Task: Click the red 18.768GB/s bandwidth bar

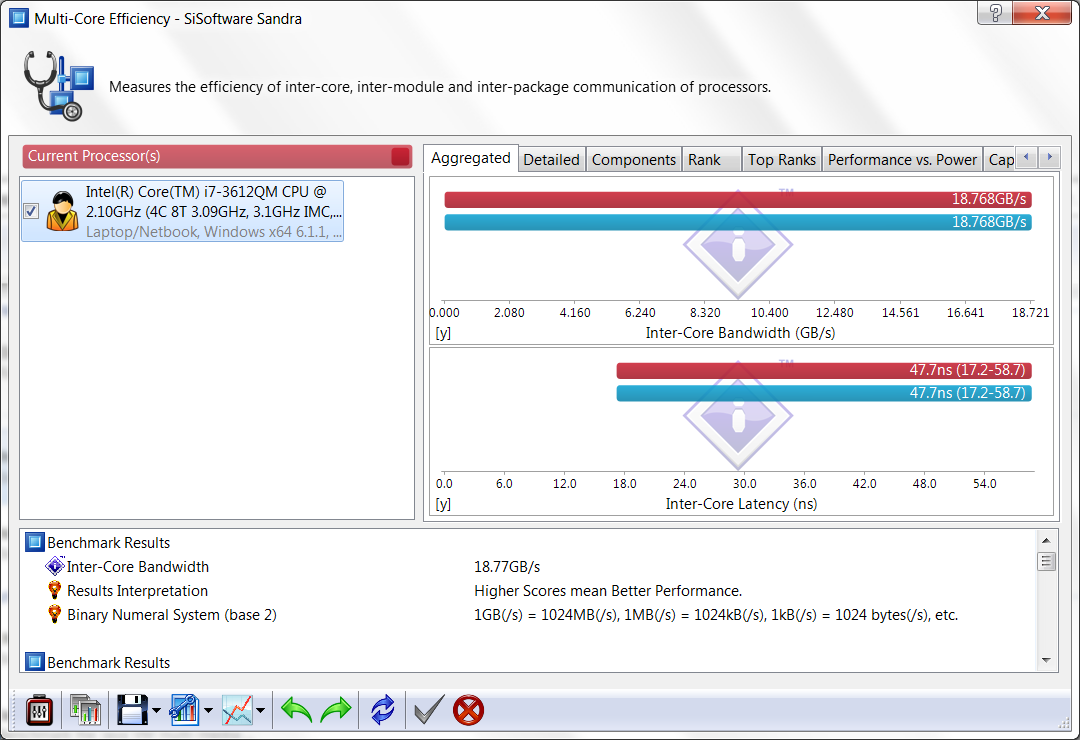Action: pyautogui.click(x=738, y=199)
